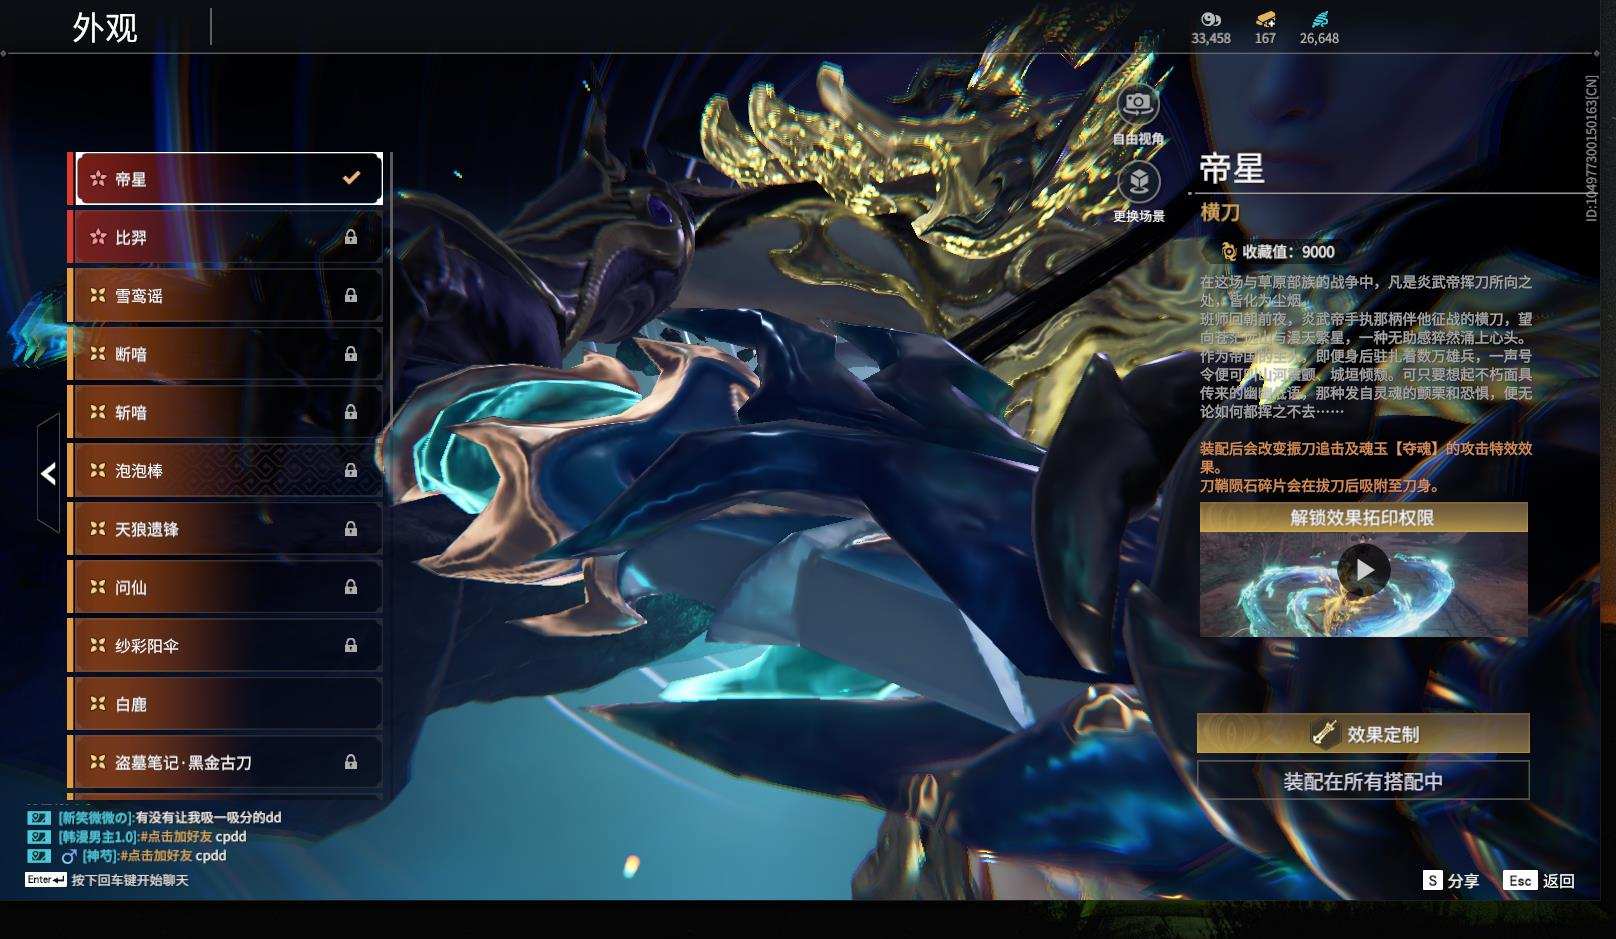
Task: Click the 帝星 title in details panel
Action: coord(1232,168)
